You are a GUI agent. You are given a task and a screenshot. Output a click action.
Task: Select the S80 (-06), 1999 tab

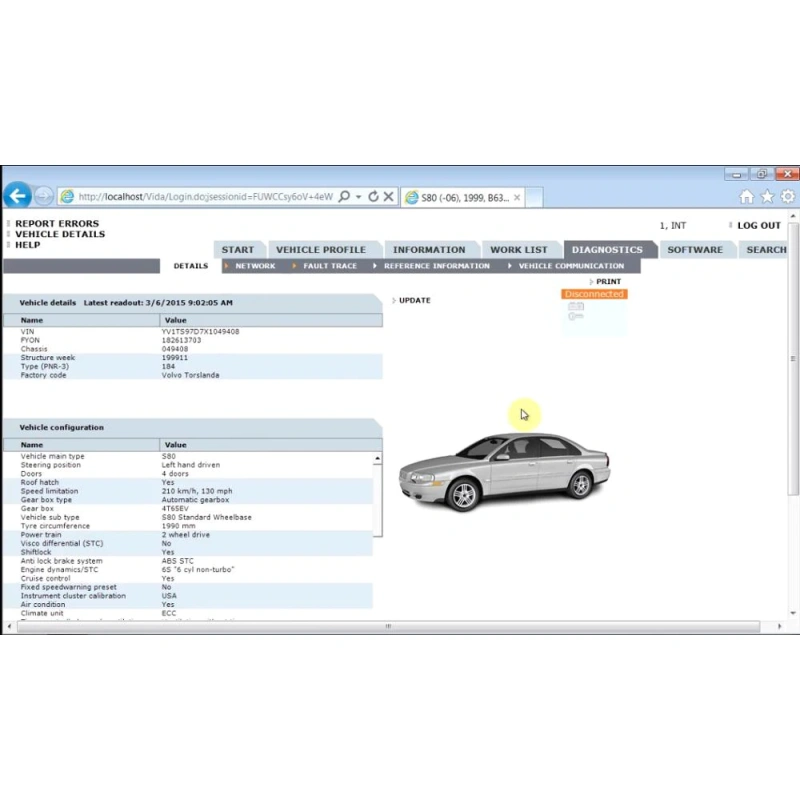(465, 197)
